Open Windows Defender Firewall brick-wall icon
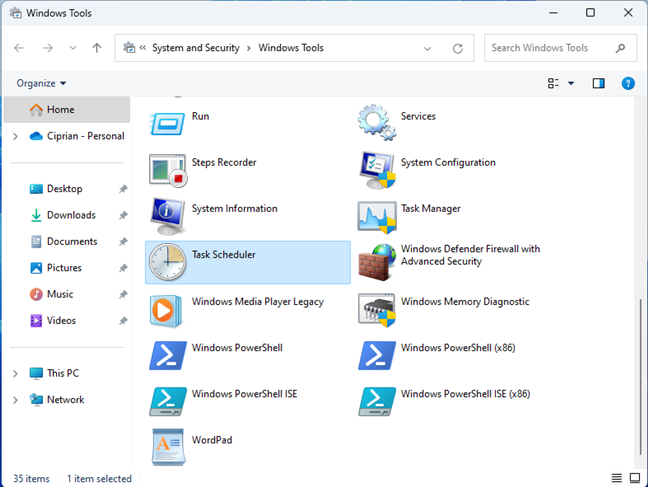The width and height of the screenshot is (648, 487). 376,262
